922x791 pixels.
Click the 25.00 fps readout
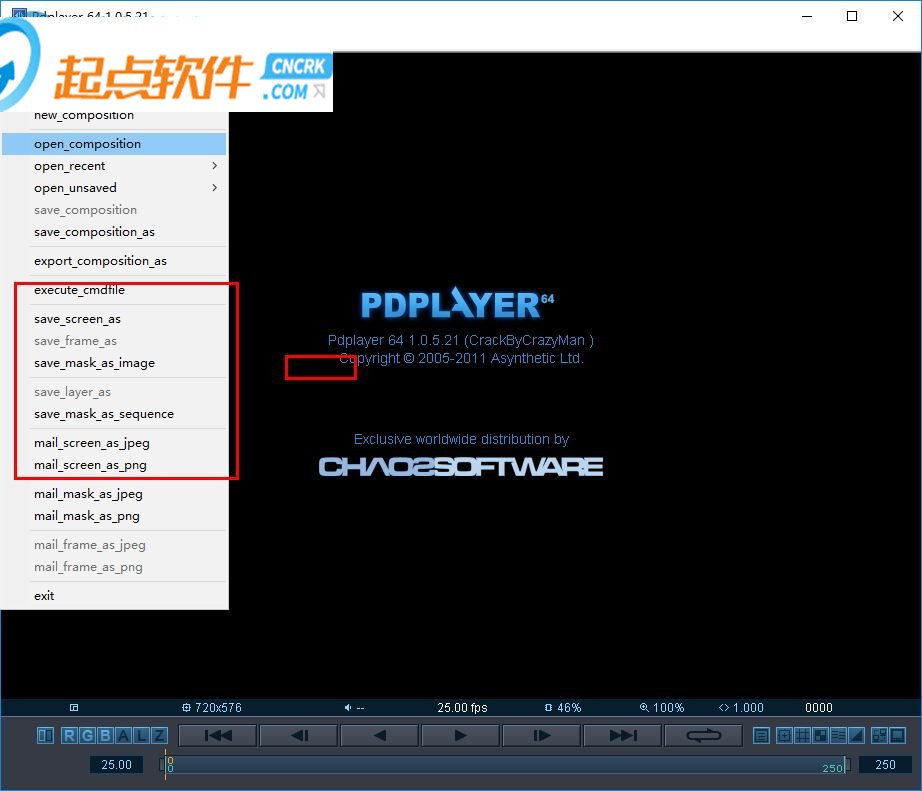tap(462, 708)
